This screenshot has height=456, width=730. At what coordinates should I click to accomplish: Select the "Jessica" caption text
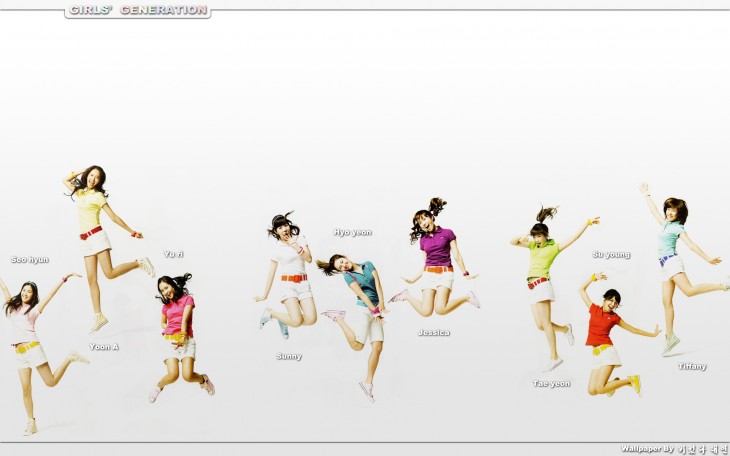click(x=433, y=333)
